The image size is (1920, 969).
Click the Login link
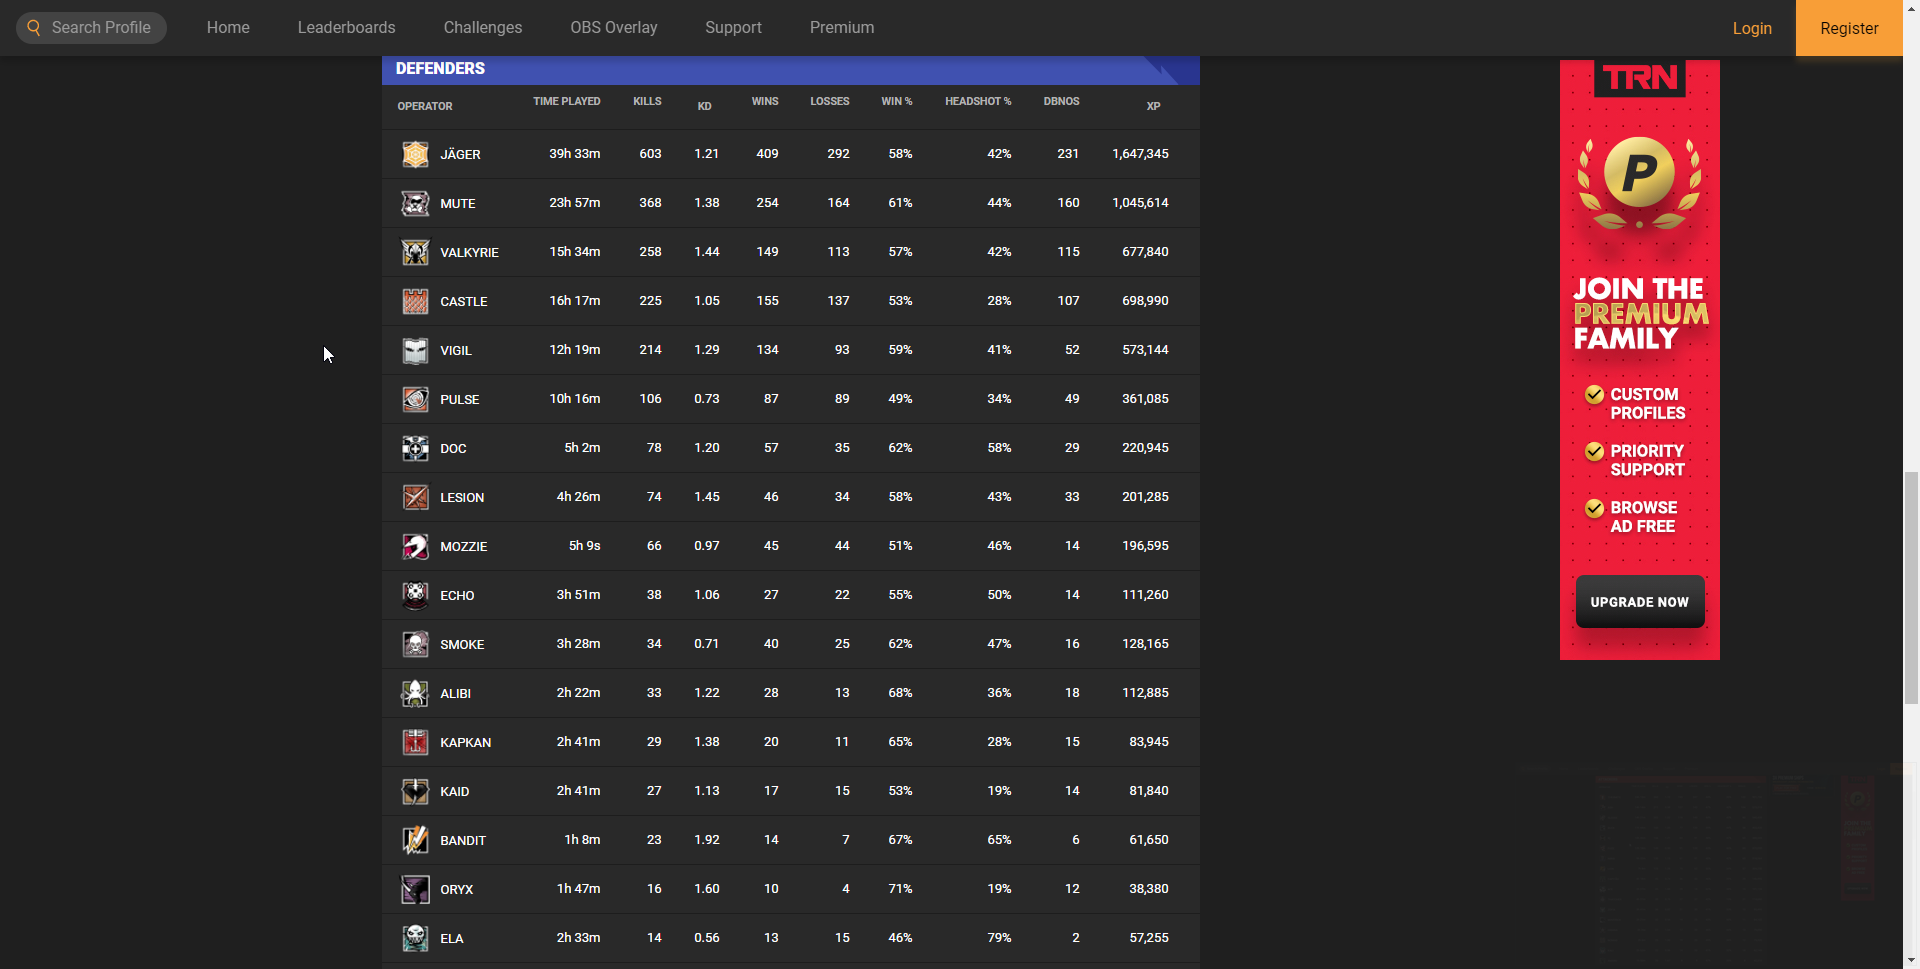tap(1751, 28)
